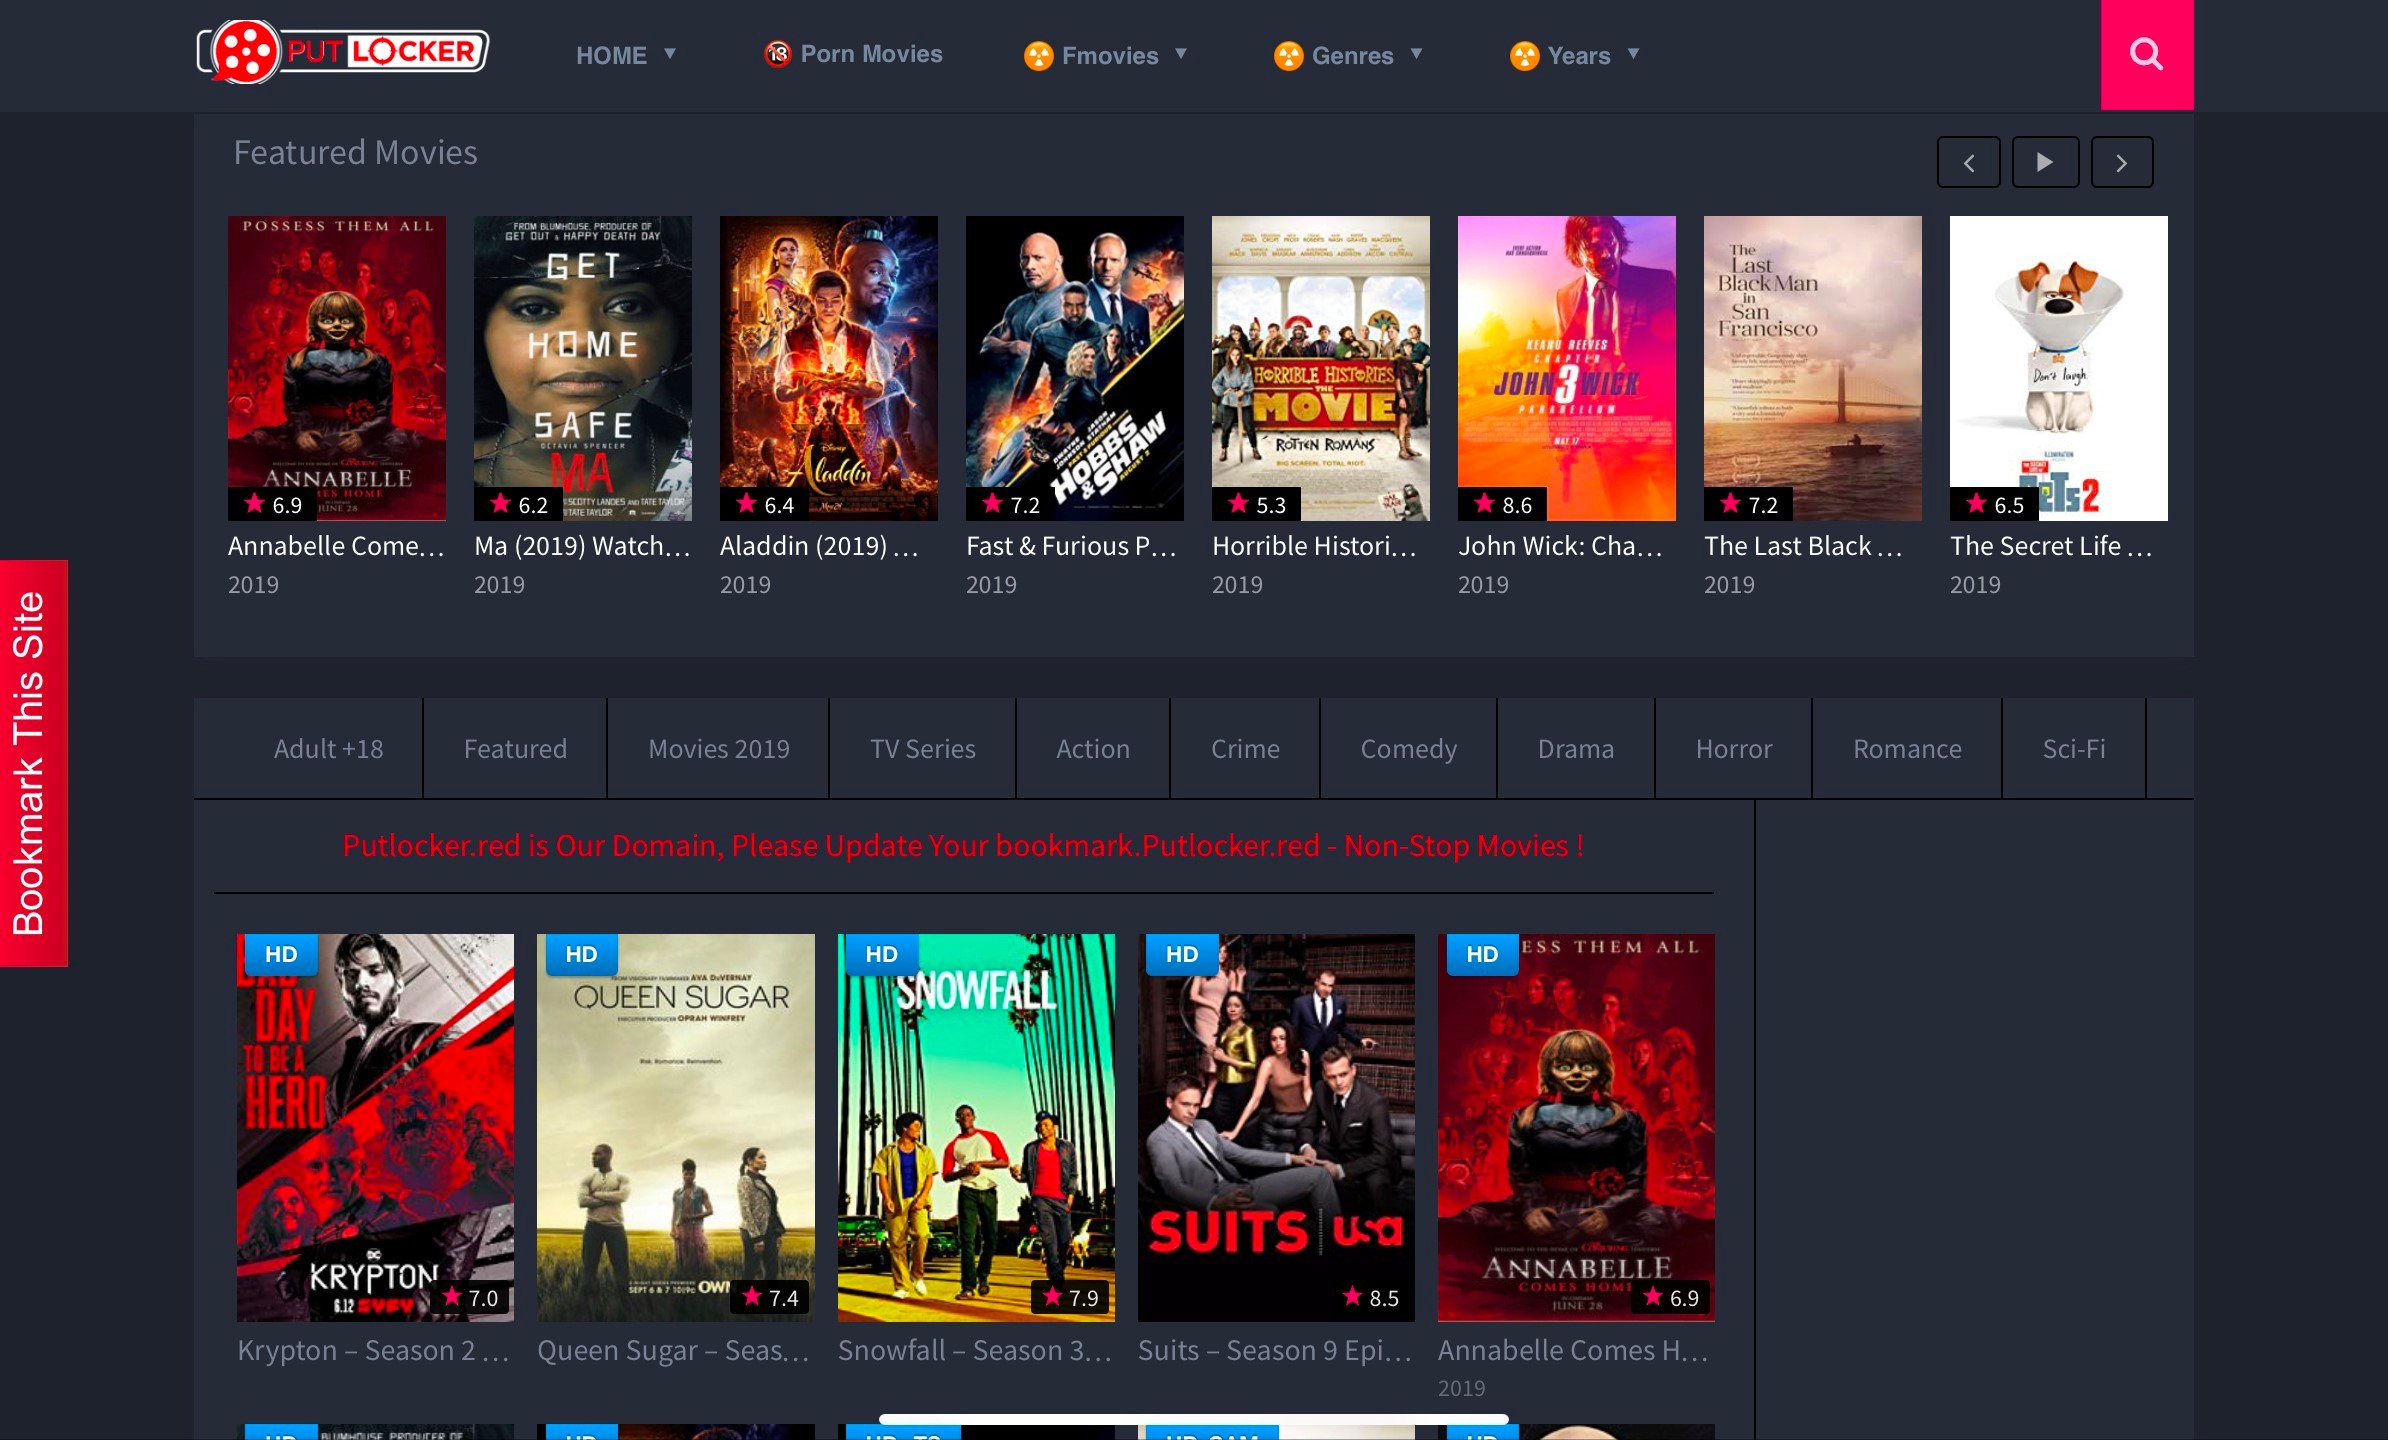This screenshot has width=2388, height=1440.
Task: Switch to the TV Series tab
Action: [x=922, y=748]
